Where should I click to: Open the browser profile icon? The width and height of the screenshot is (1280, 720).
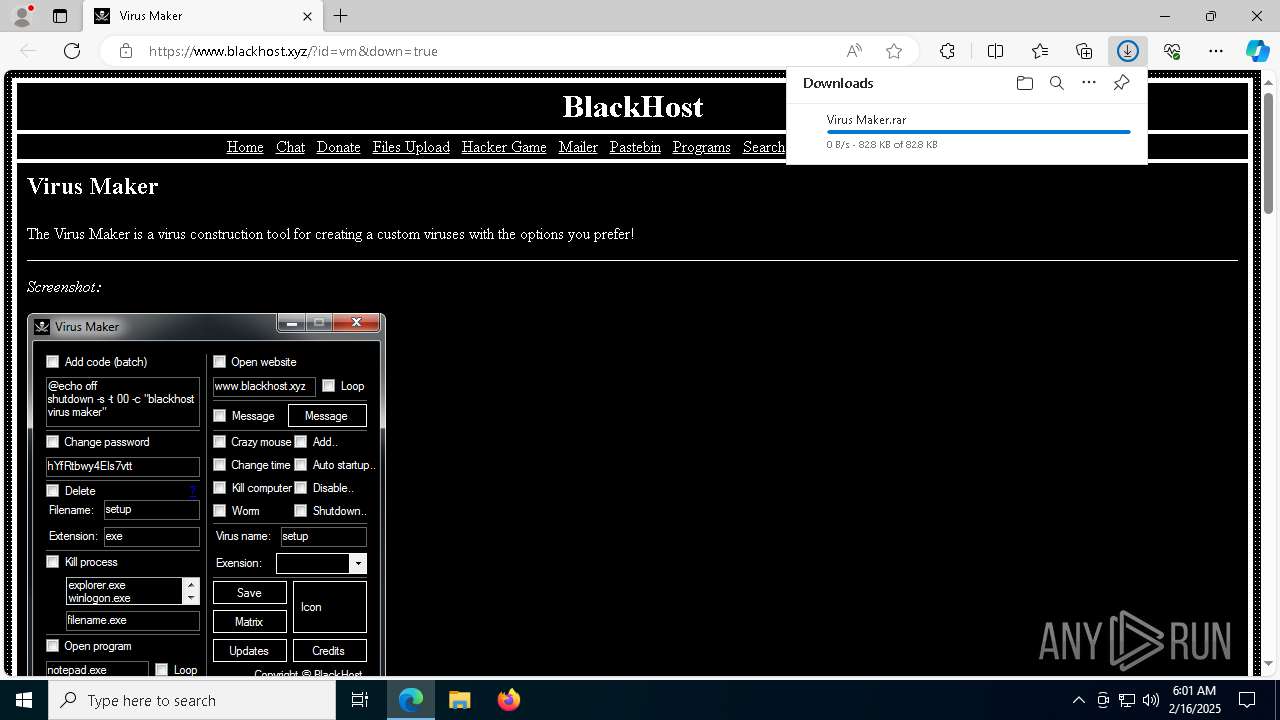coord(22,16)
